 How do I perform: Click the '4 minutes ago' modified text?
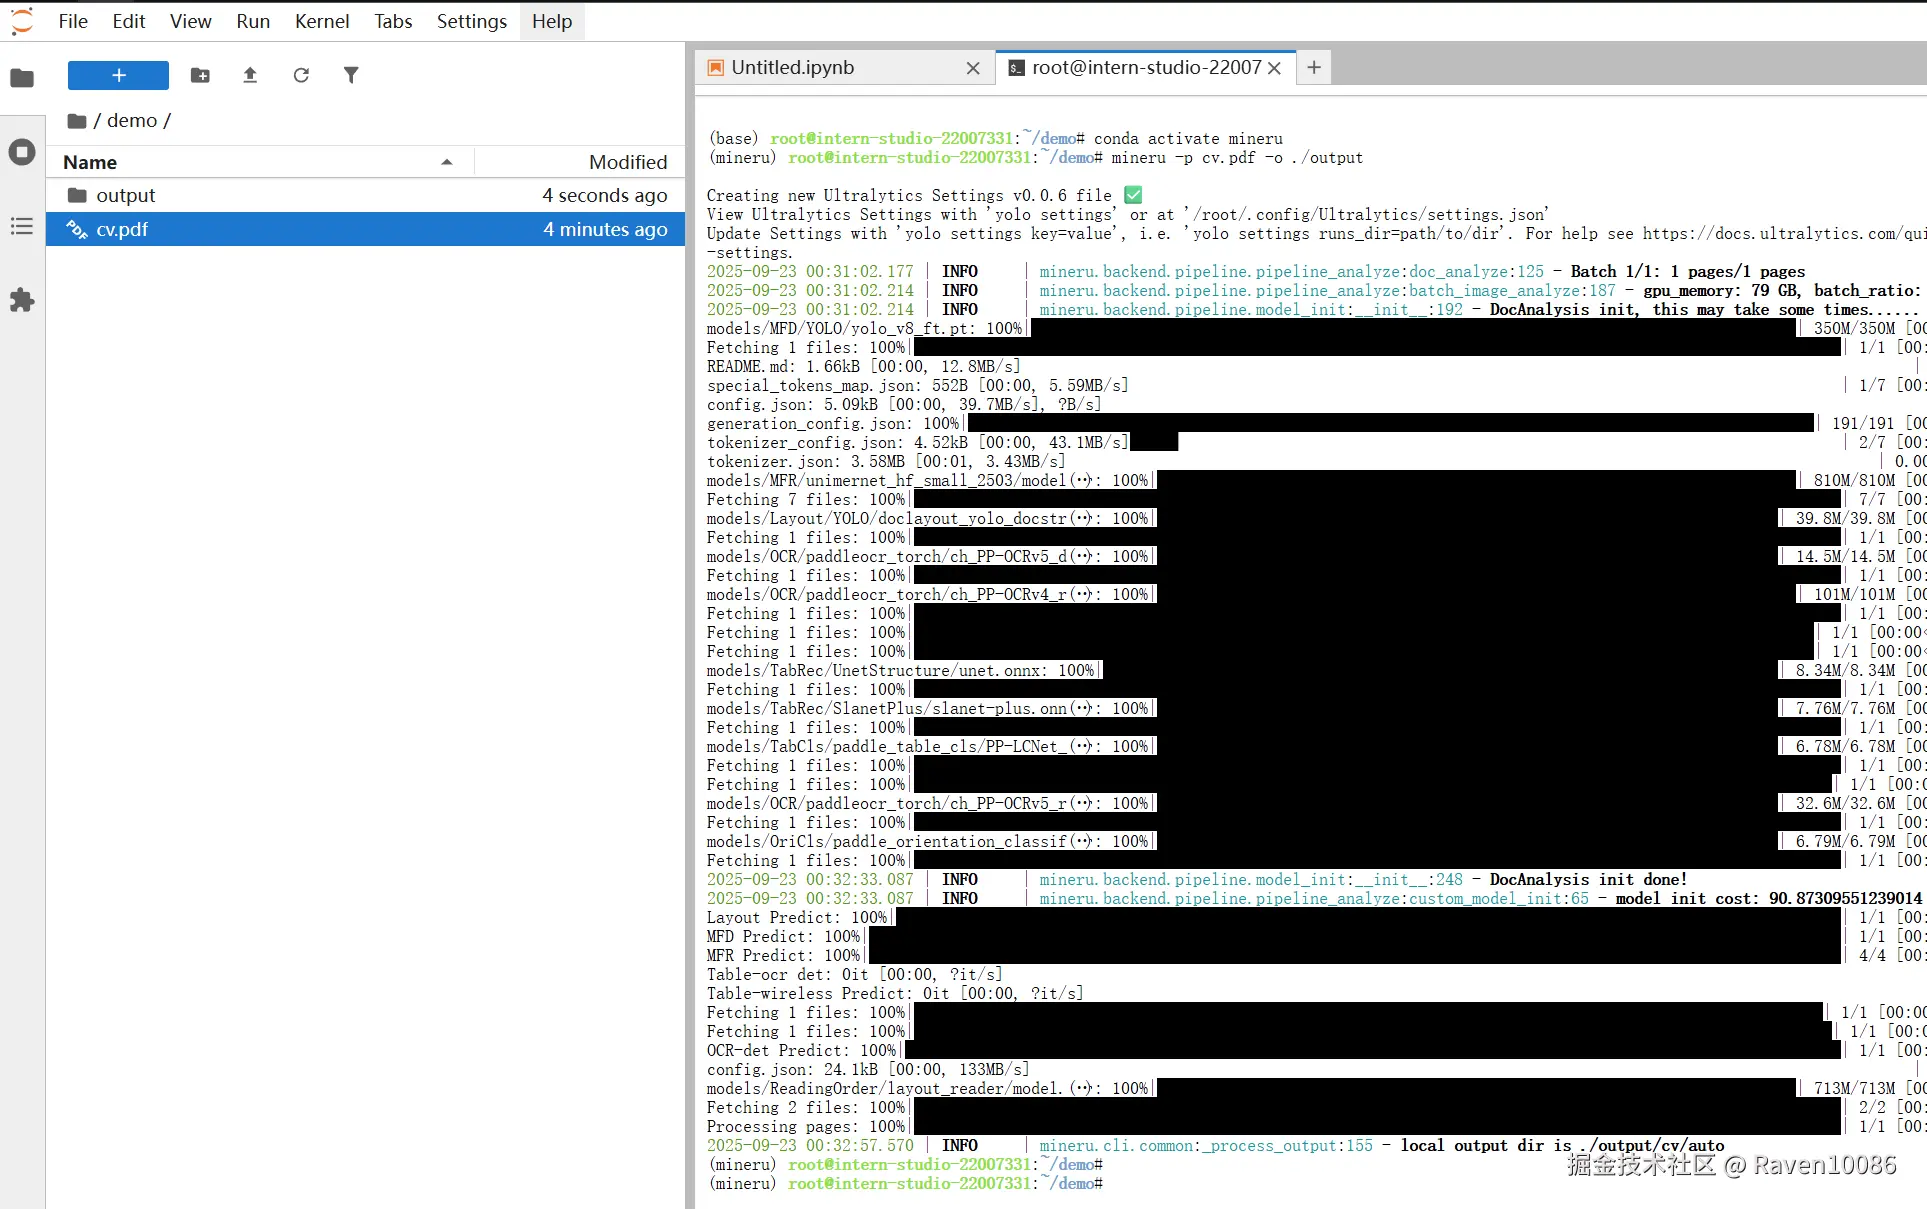pyautogui.click(x=605, y=229)
